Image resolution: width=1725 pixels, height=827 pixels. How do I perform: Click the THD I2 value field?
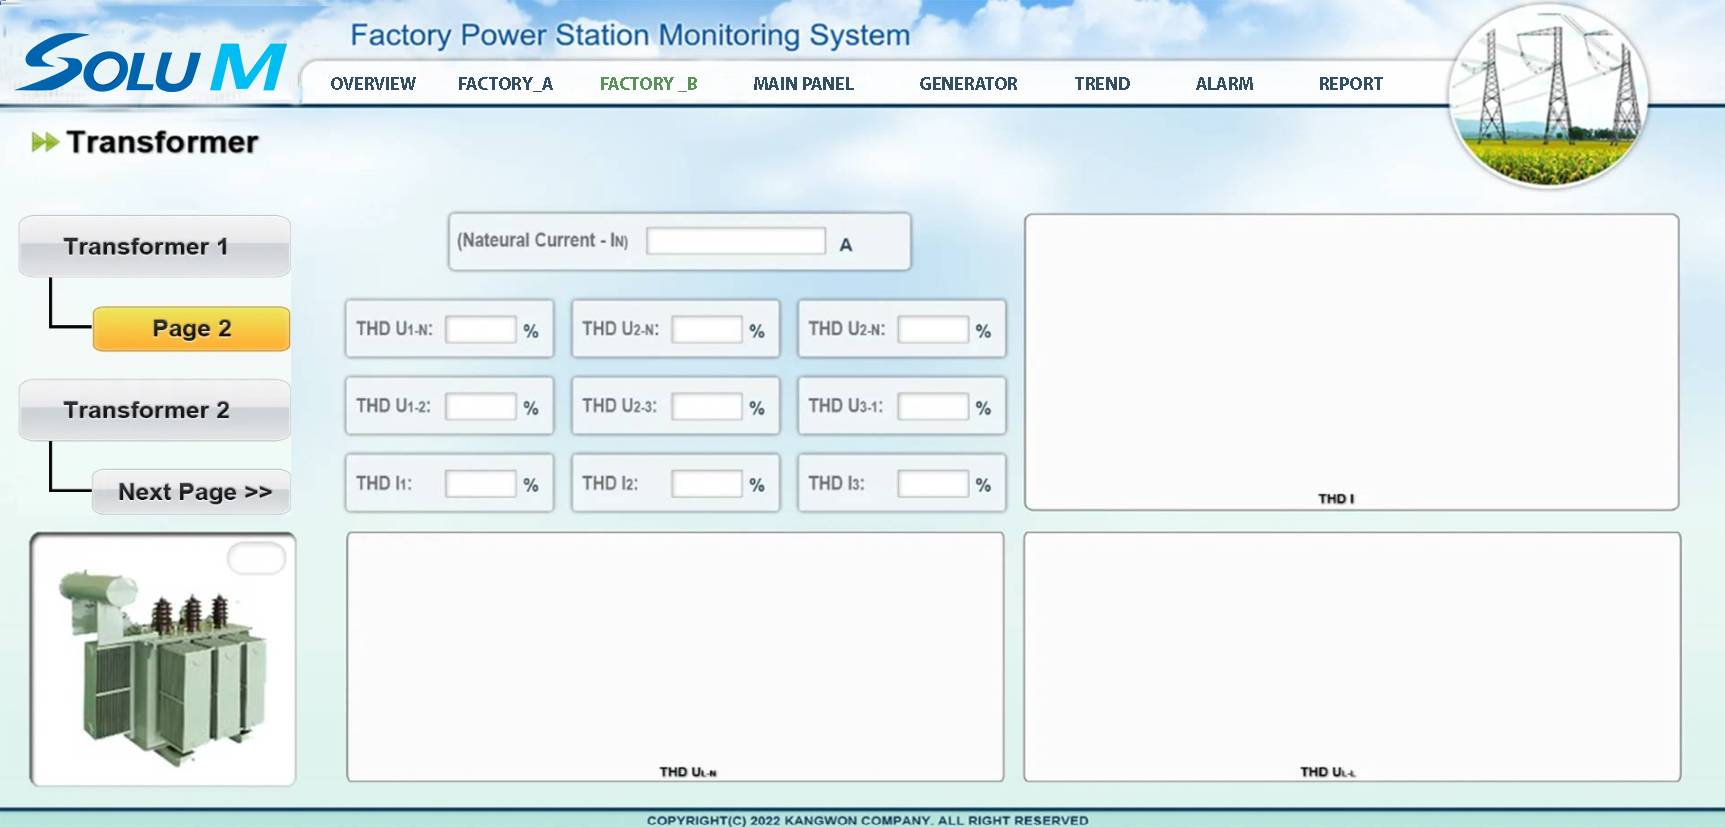tap(706, 484)
